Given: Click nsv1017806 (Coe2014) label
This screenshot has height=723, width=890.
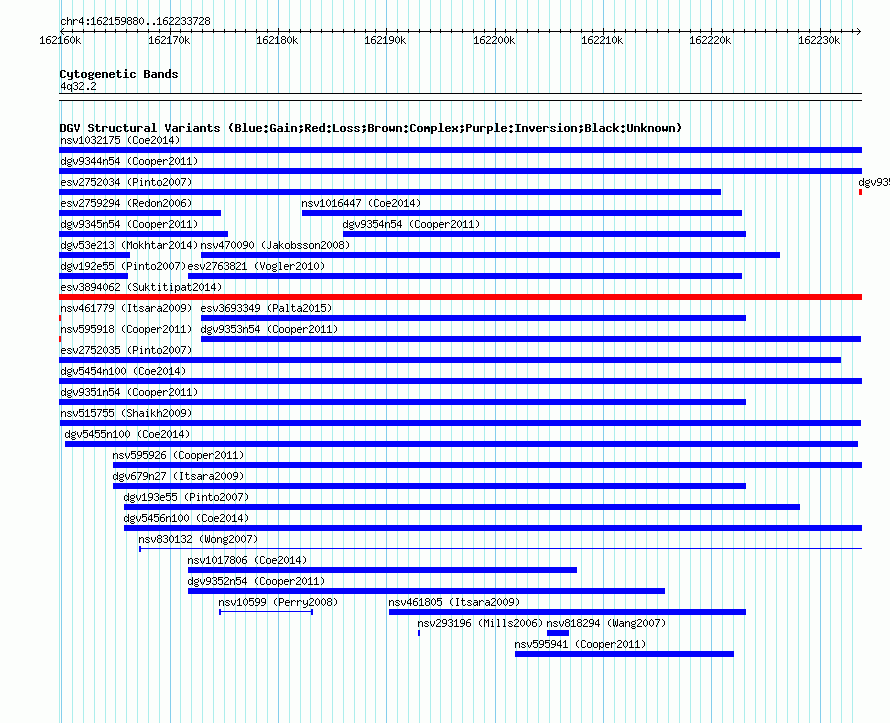Looking at the screenshot, I should tap(247, 560).
